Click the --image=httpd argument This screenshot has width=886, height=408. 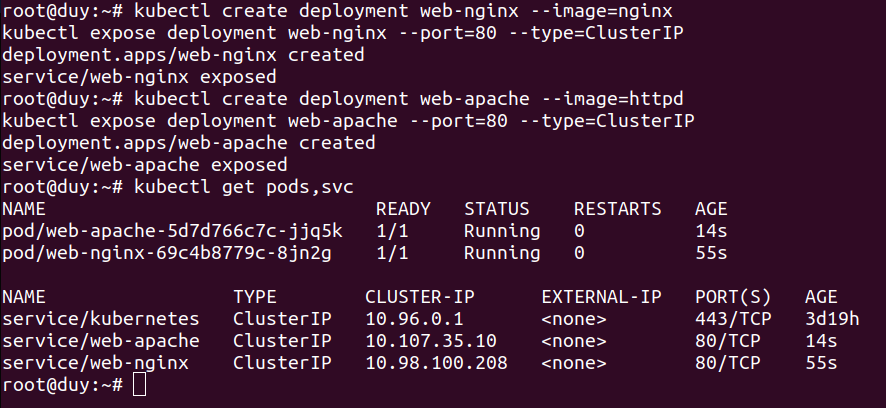pos(612,99)
